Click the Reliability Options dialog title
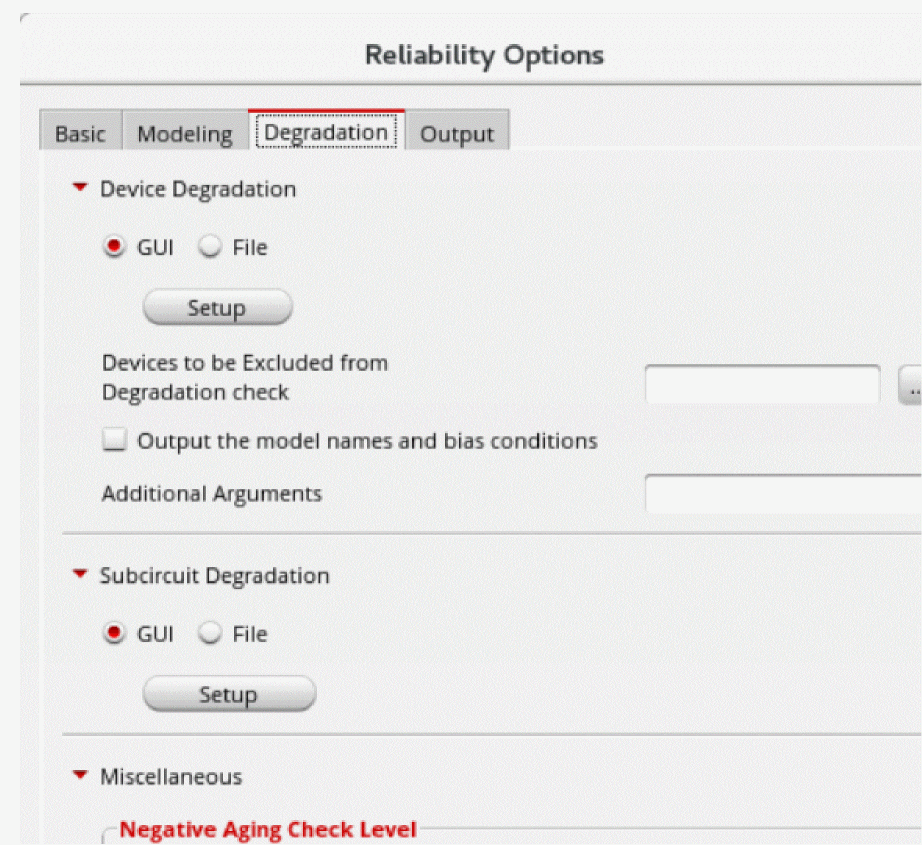The width and height of the screenshot is (922, 845). [x=484, y=54]
